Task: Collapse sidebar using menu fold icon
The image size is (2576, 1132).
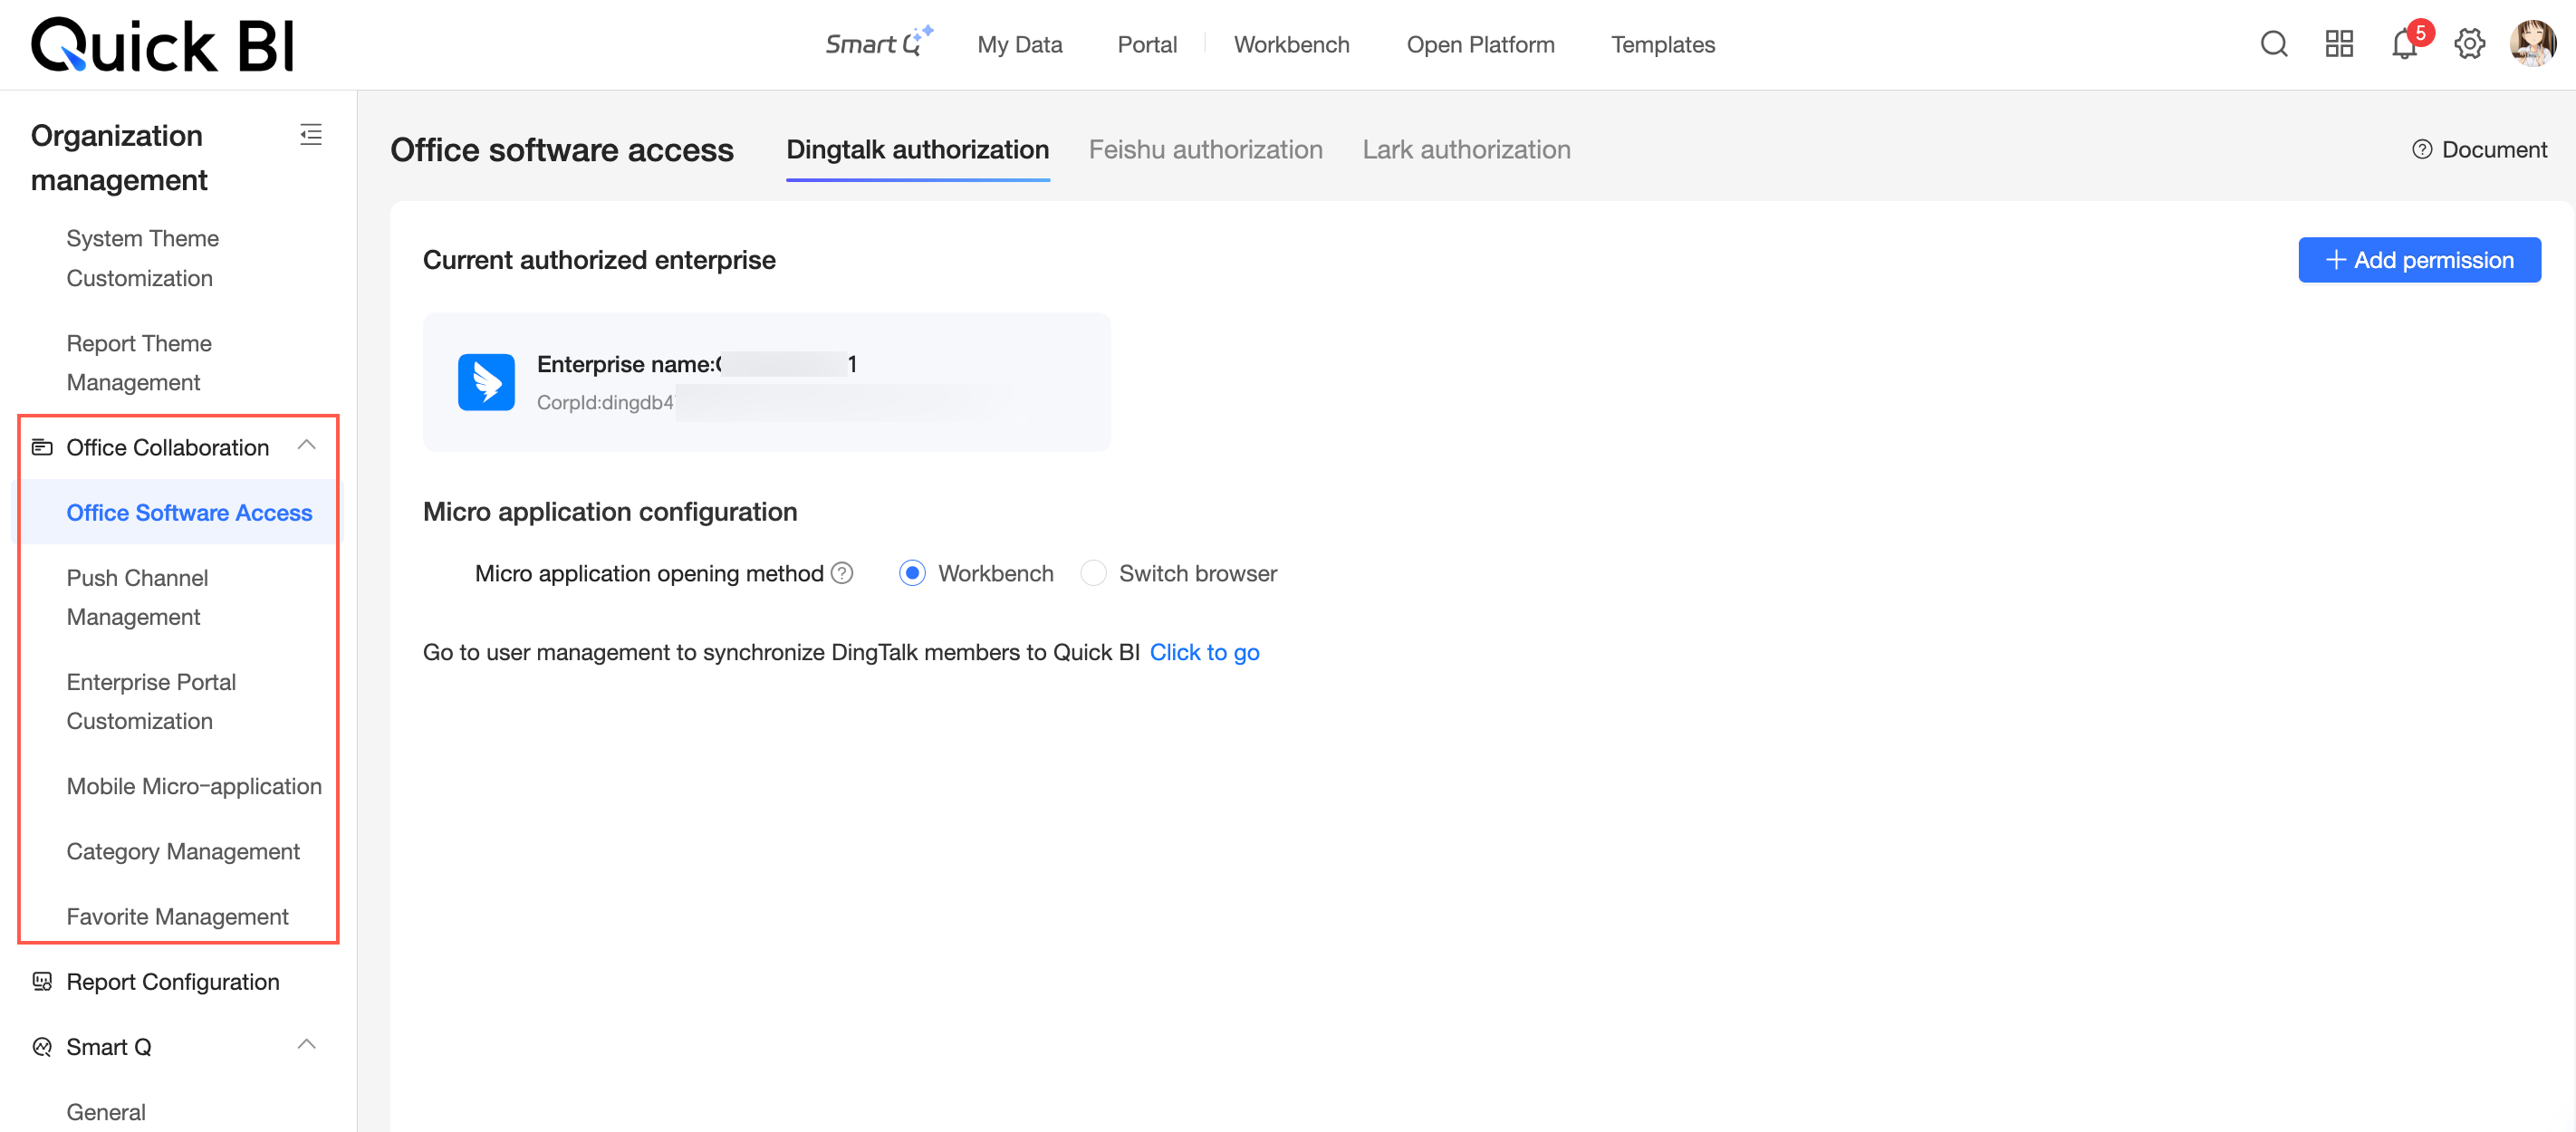Action: point(311,134)
